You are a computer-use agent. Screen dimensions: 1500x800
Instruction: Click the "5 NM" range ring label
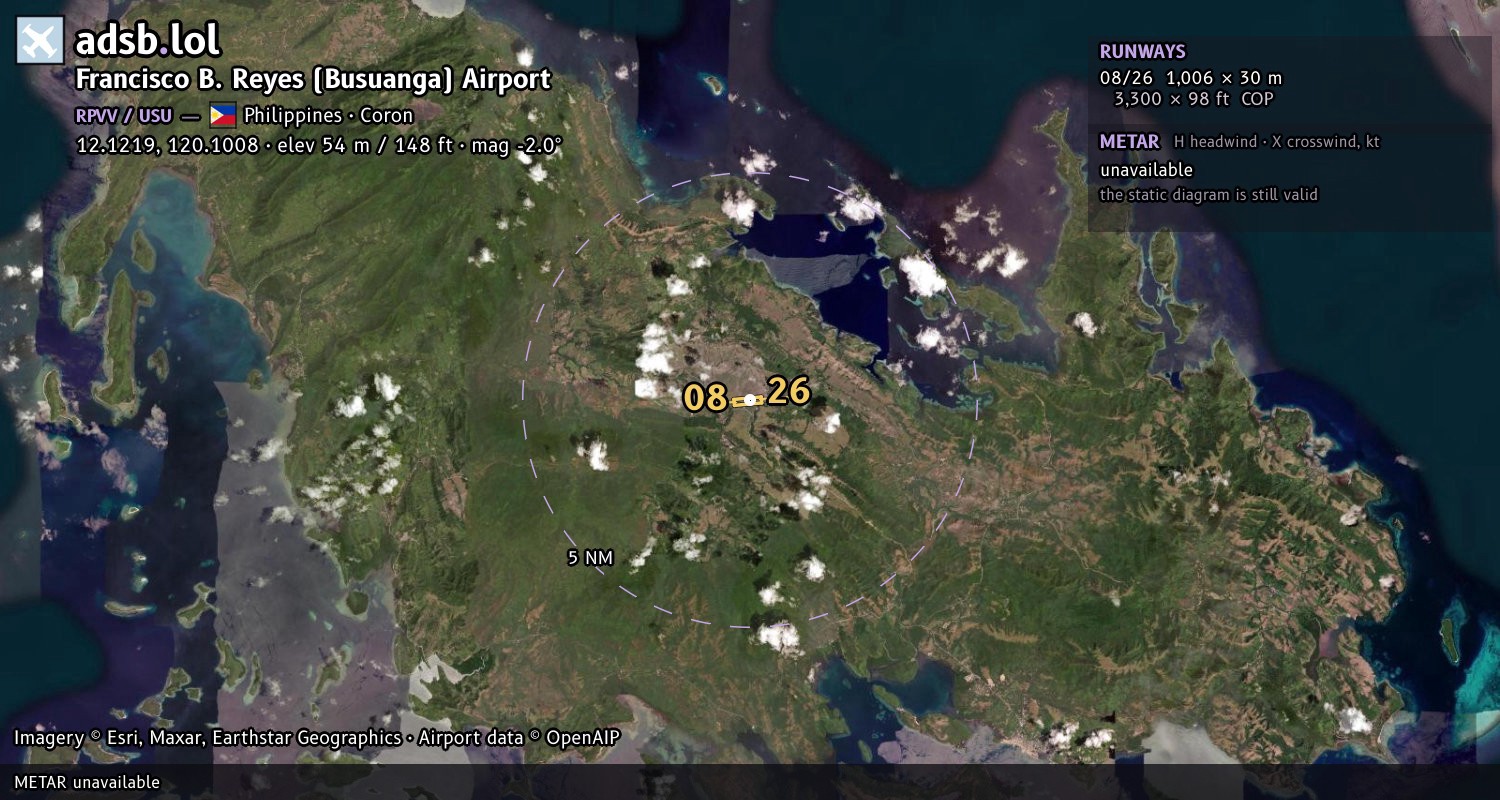590,558
